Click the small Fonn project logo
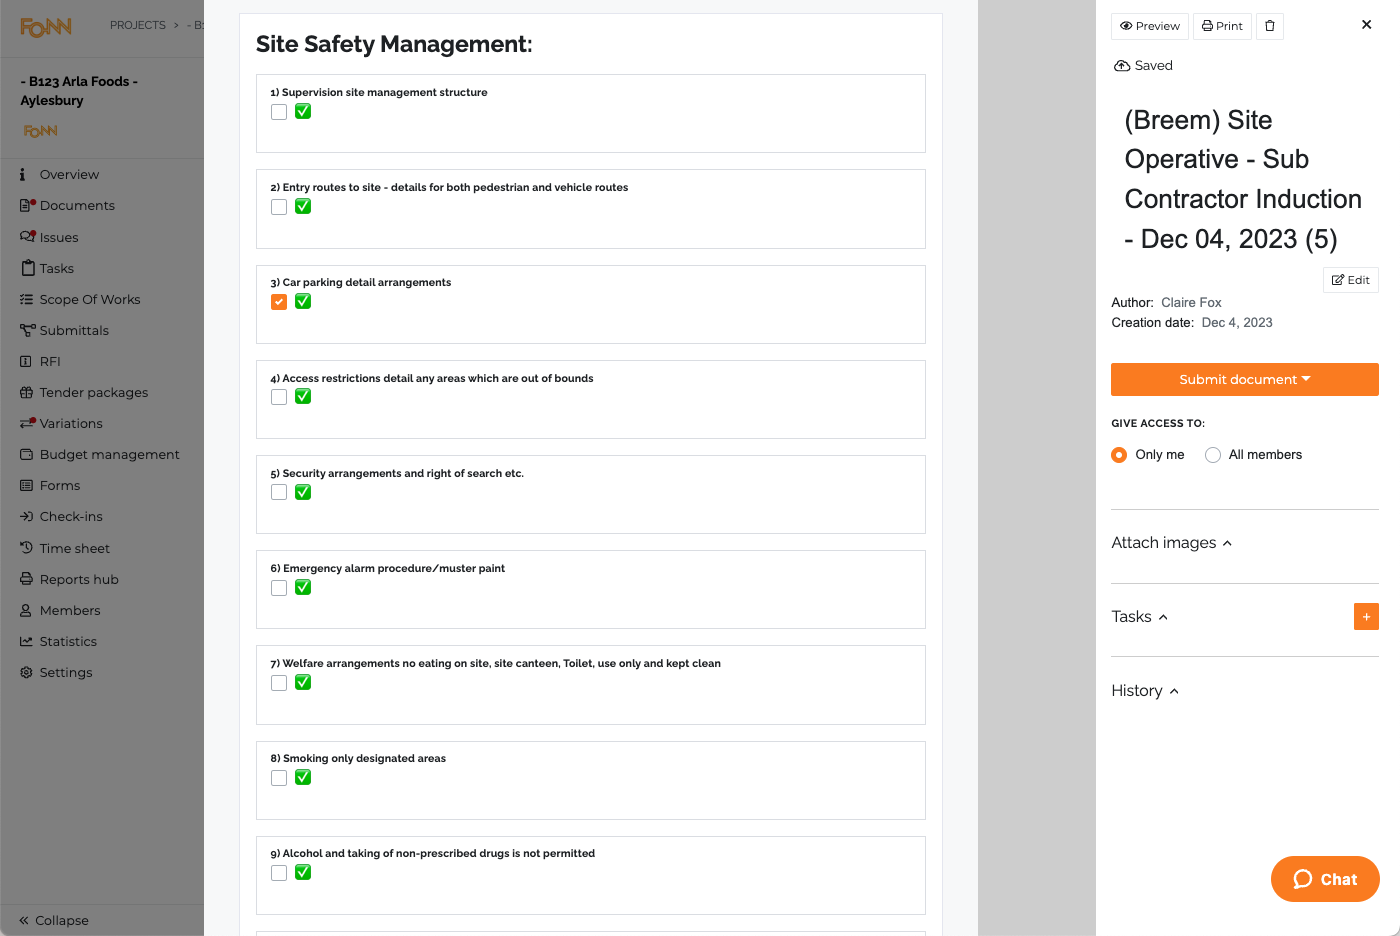Screen dimensions: 1400x936 tap(41, 131)
